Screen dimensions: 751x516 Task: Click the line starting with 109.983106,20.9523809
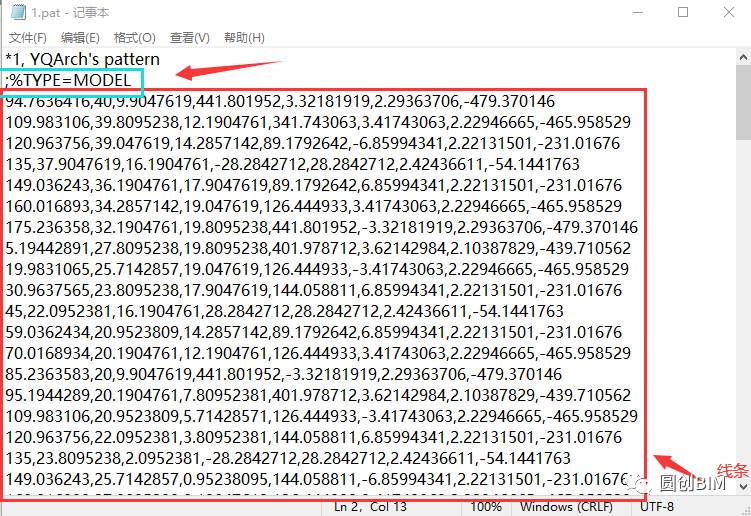[x=321, y=416]
